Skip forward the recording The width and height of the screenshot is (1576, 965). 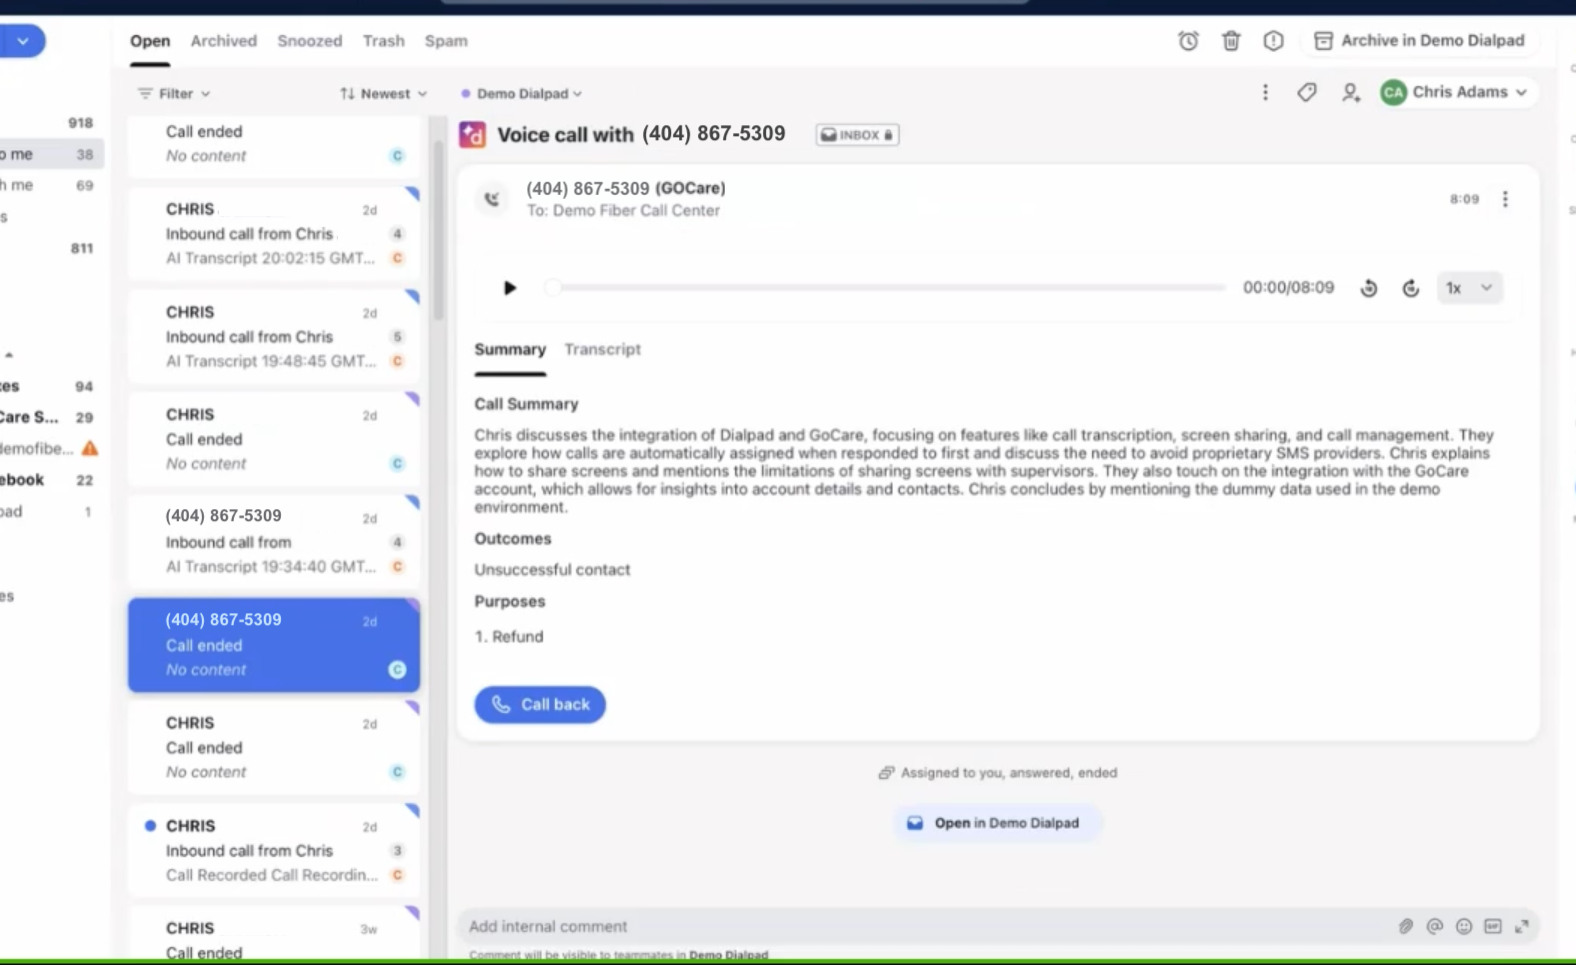point(1411,288)
